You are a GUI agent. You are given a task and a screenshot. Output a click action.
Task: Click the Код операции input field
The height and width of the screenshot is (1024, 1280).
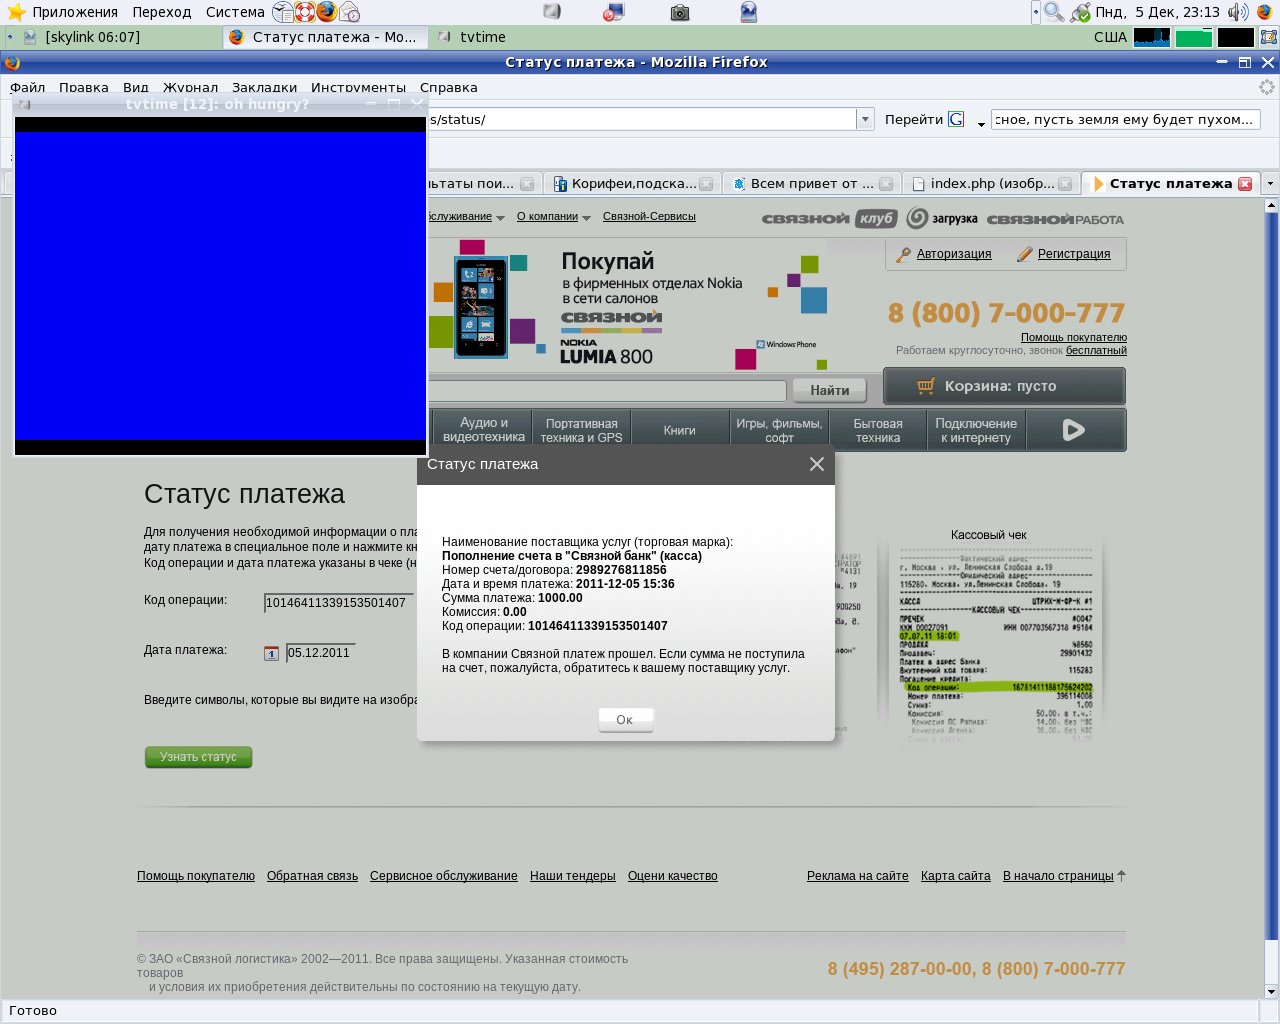point(339,603)
